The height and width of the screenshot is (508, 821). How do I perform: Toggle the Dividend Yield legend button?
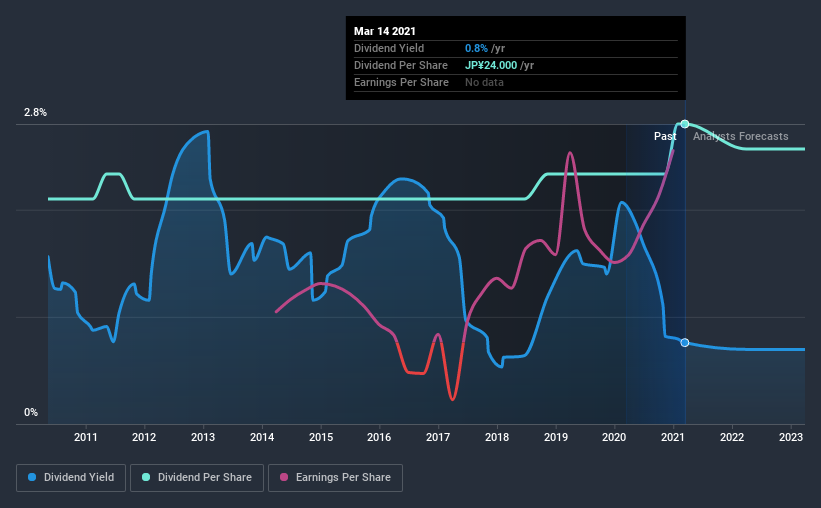click(71, 478)
